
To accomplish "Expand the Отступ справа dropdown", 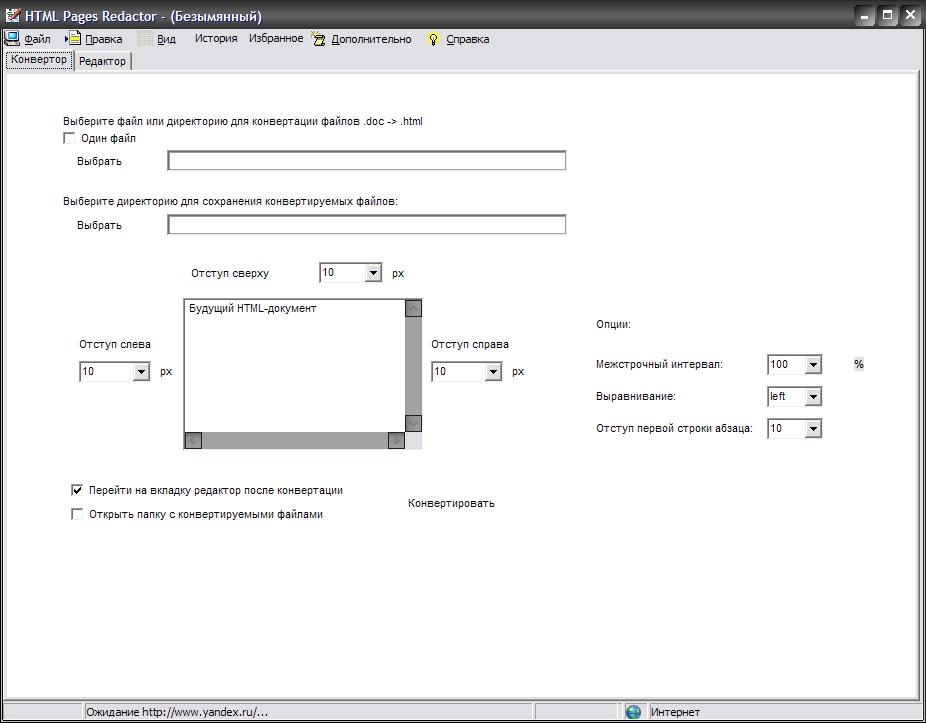I will (493, 372).
